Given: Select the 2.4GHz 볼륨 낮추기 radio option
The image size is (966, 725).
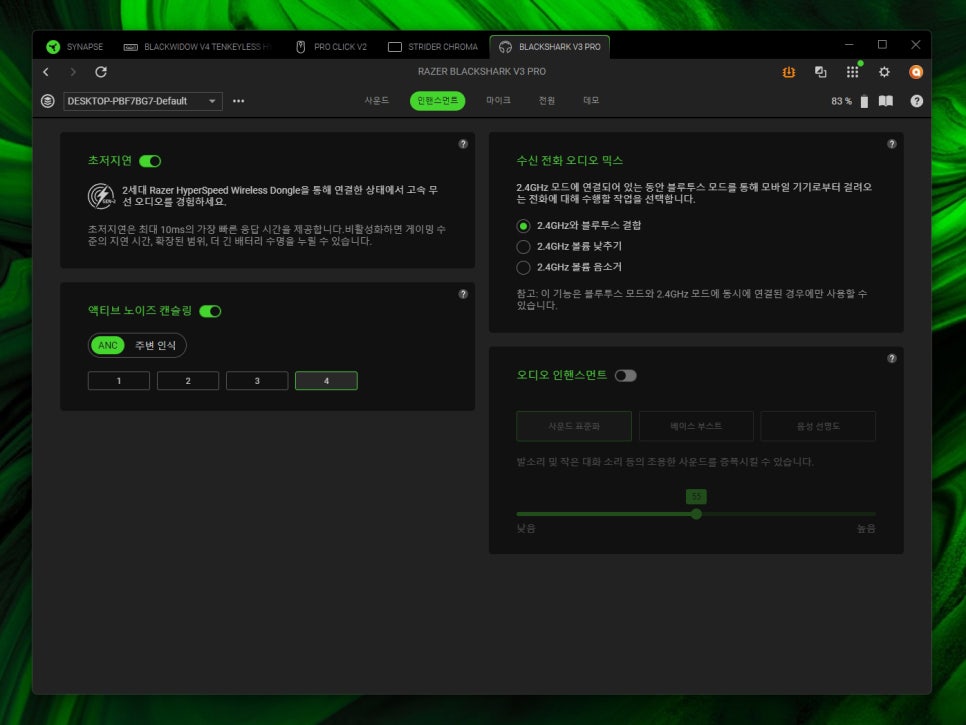Looking at the screenshot, I should [523, 246].
